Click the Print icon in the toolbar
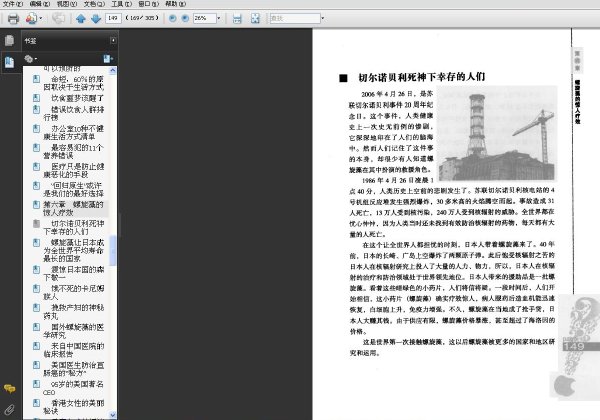Screen dimensions: 600x420 click(13, 18)
